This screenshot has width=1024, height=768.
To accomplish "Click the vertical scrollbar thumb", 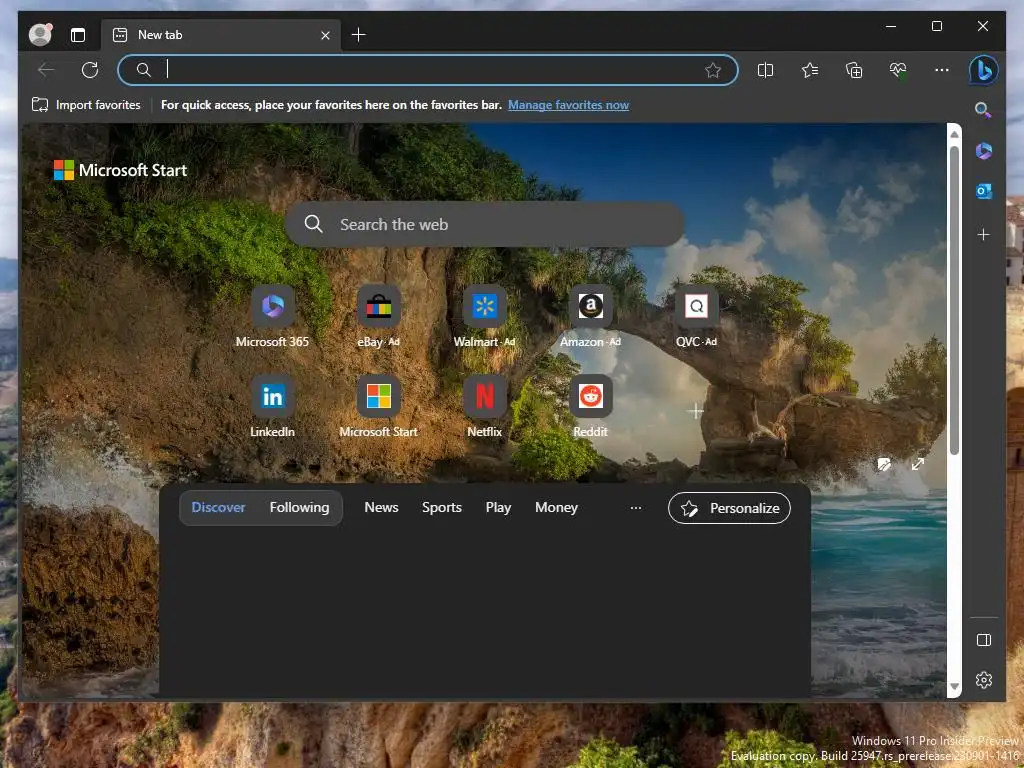I will pos(954,300).
